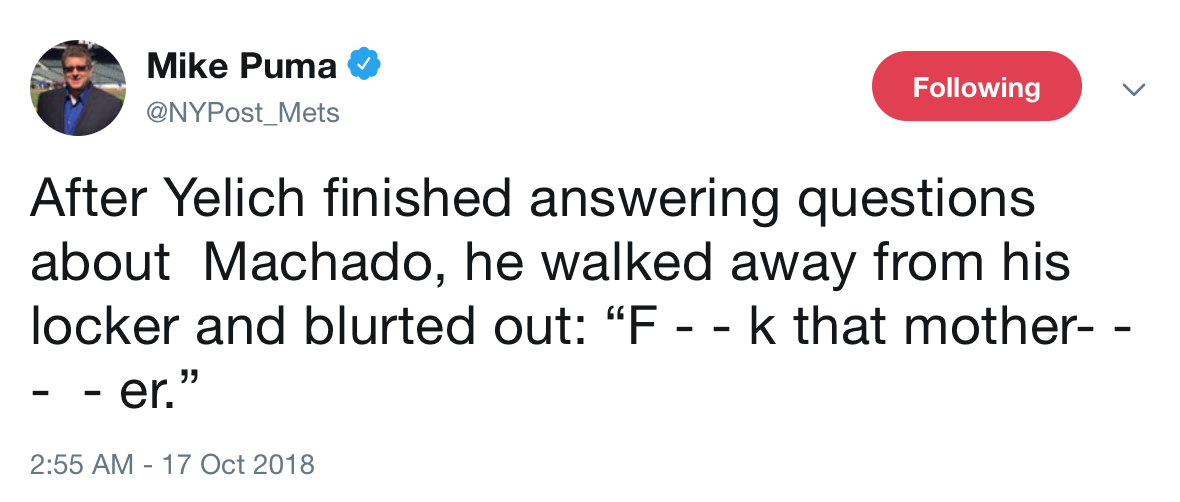Click the word "about" in the tweet
This screenshot has width=1180, height=502.
coord(100,263)
